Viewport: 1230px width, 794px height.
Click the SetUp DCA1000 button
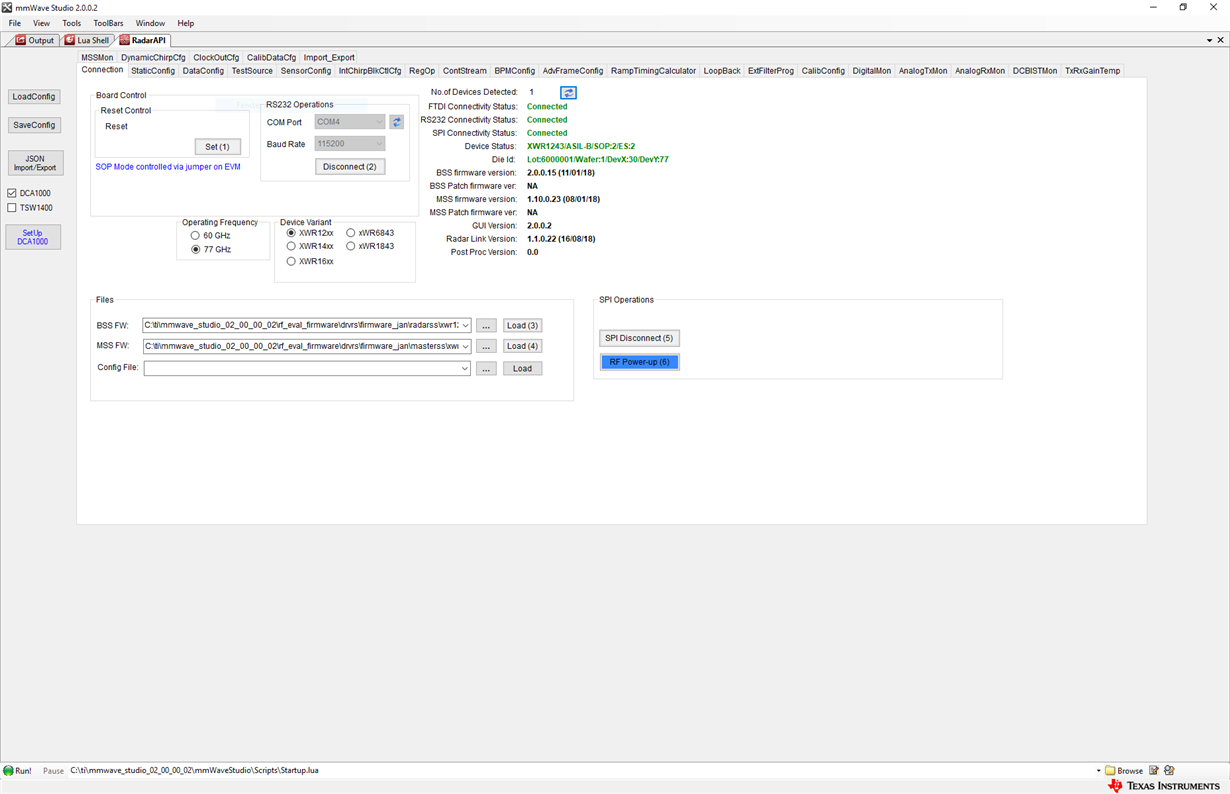(33, 237)
